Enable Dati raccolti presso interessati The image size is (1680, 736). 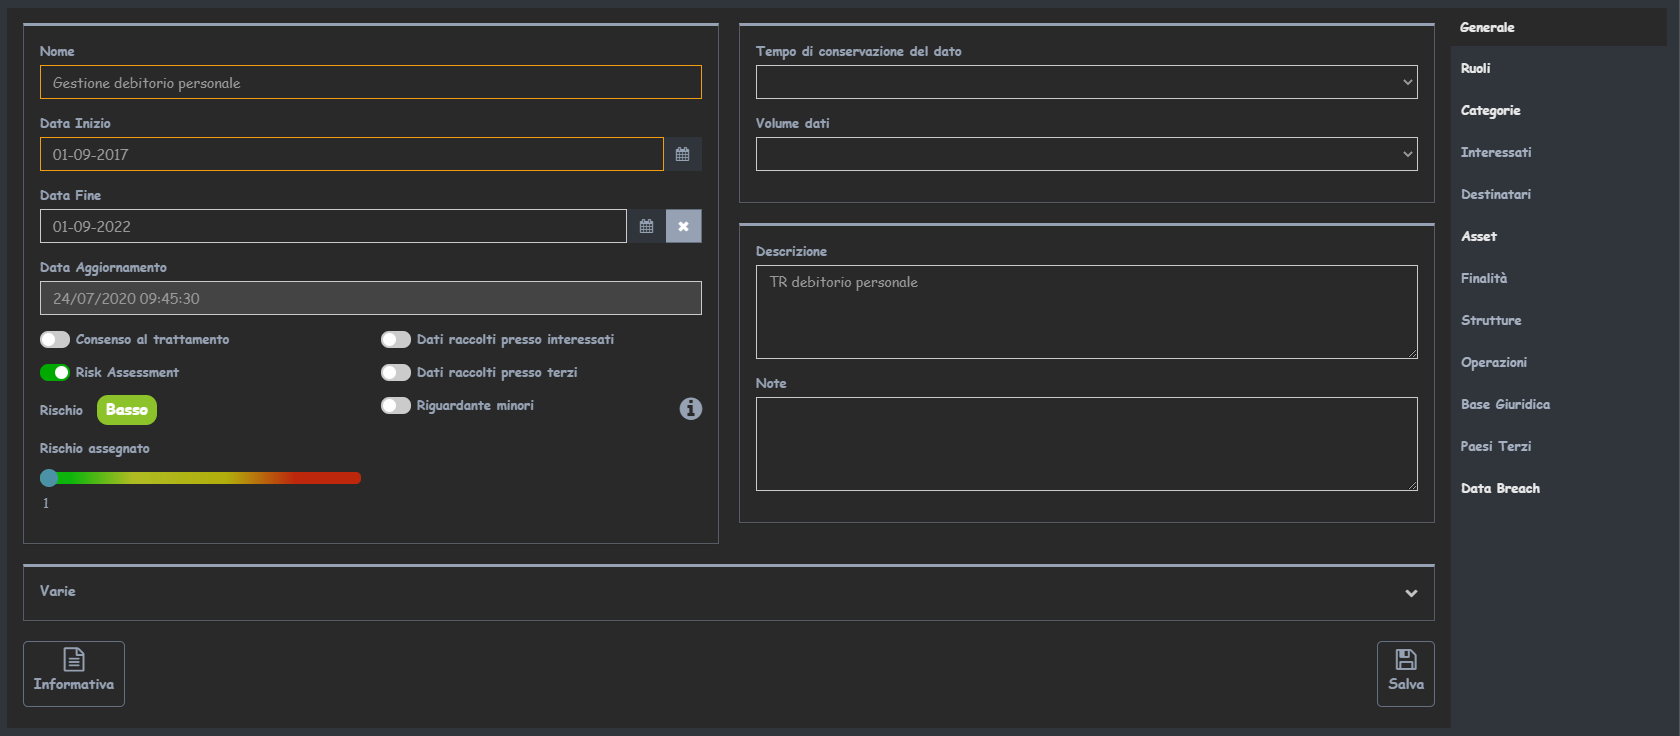pos(396,339)
